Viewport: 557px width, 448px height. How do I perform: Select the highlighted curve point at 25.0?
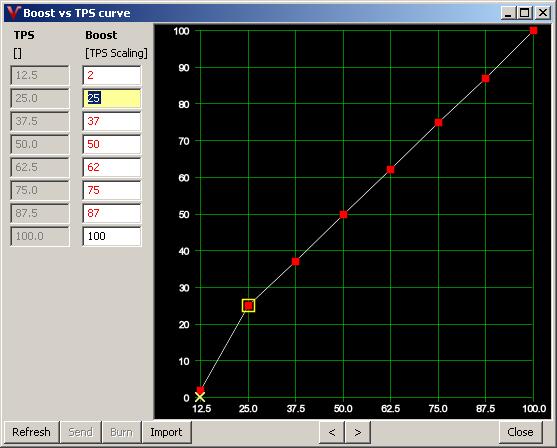click(x=249, y=306)
